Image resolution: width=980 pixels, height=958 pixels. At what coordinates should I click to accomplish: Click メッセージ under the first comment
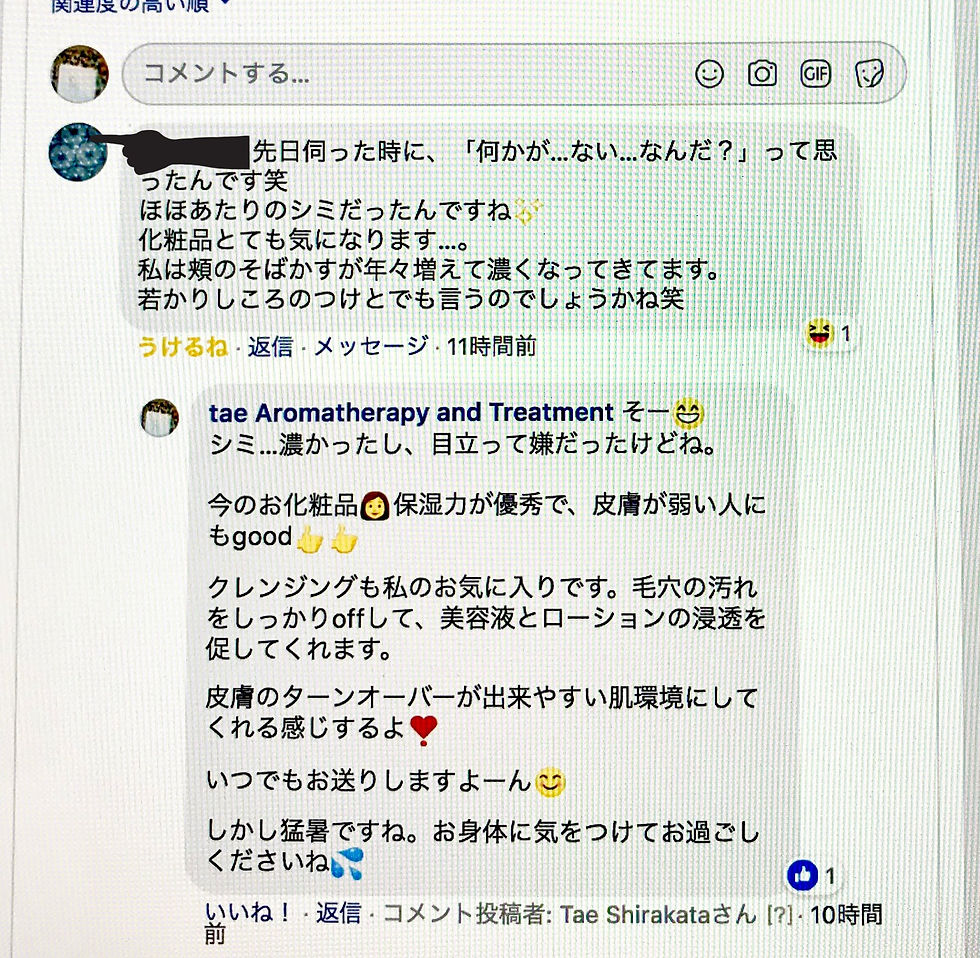tap(371, 346)
